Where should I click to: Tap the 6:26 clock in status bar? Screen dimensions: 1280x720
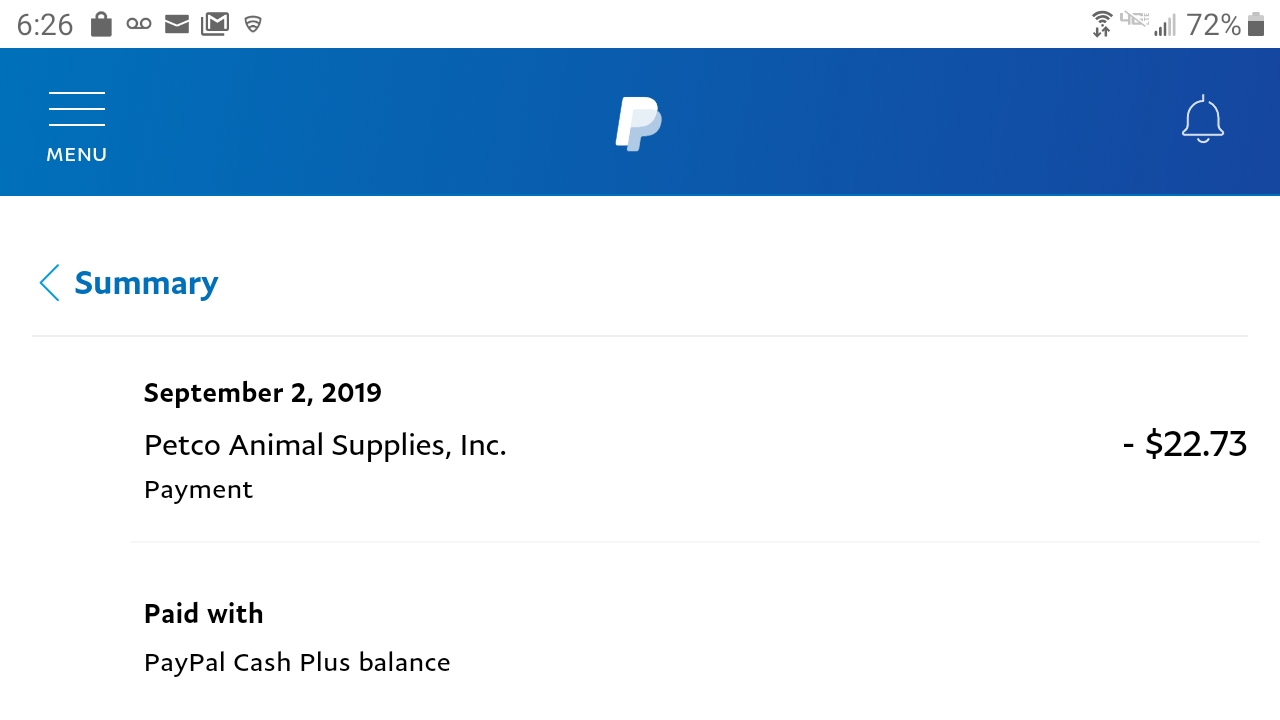coord(45,24)
